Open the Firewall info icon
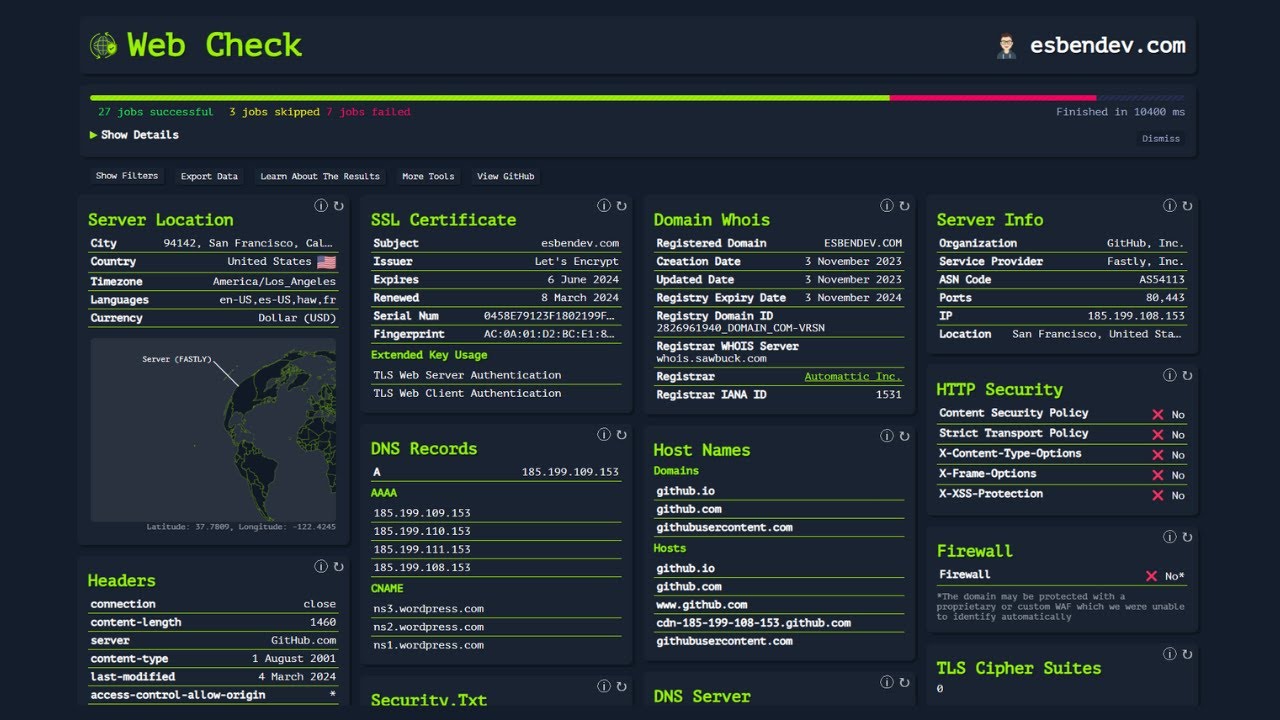The height and width of the screenshot is (720, 1280). 1169,536
